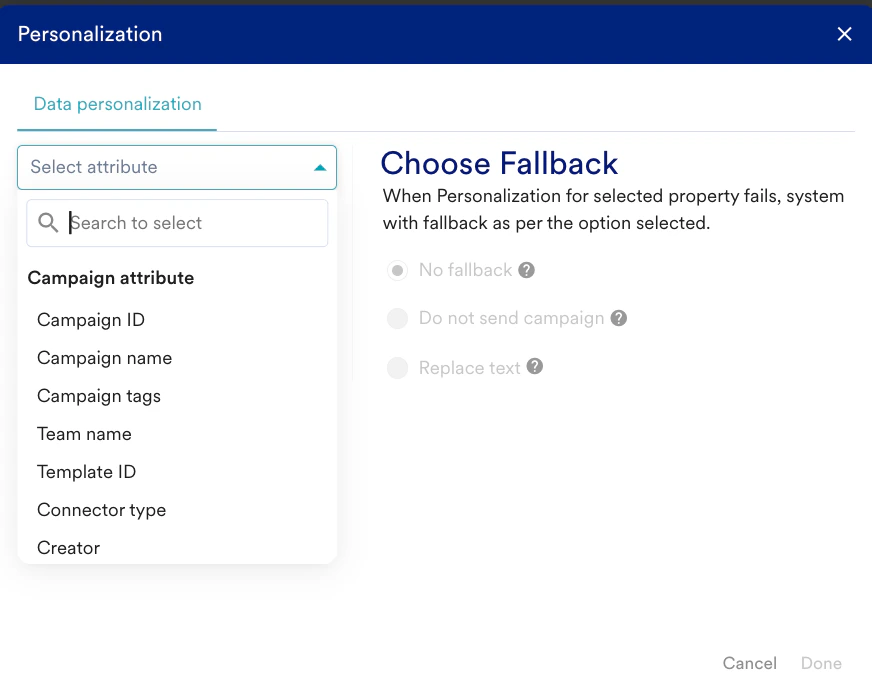The image size is (872, 700).
Task: Click help icon beside Do not send campaign
Action: click(x=619, y=318)
